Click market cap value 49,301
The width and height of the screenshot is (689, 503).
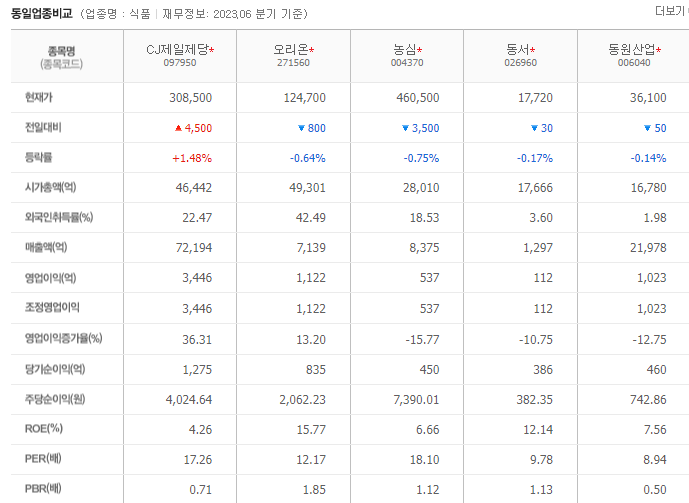click(x=308, y=188)
